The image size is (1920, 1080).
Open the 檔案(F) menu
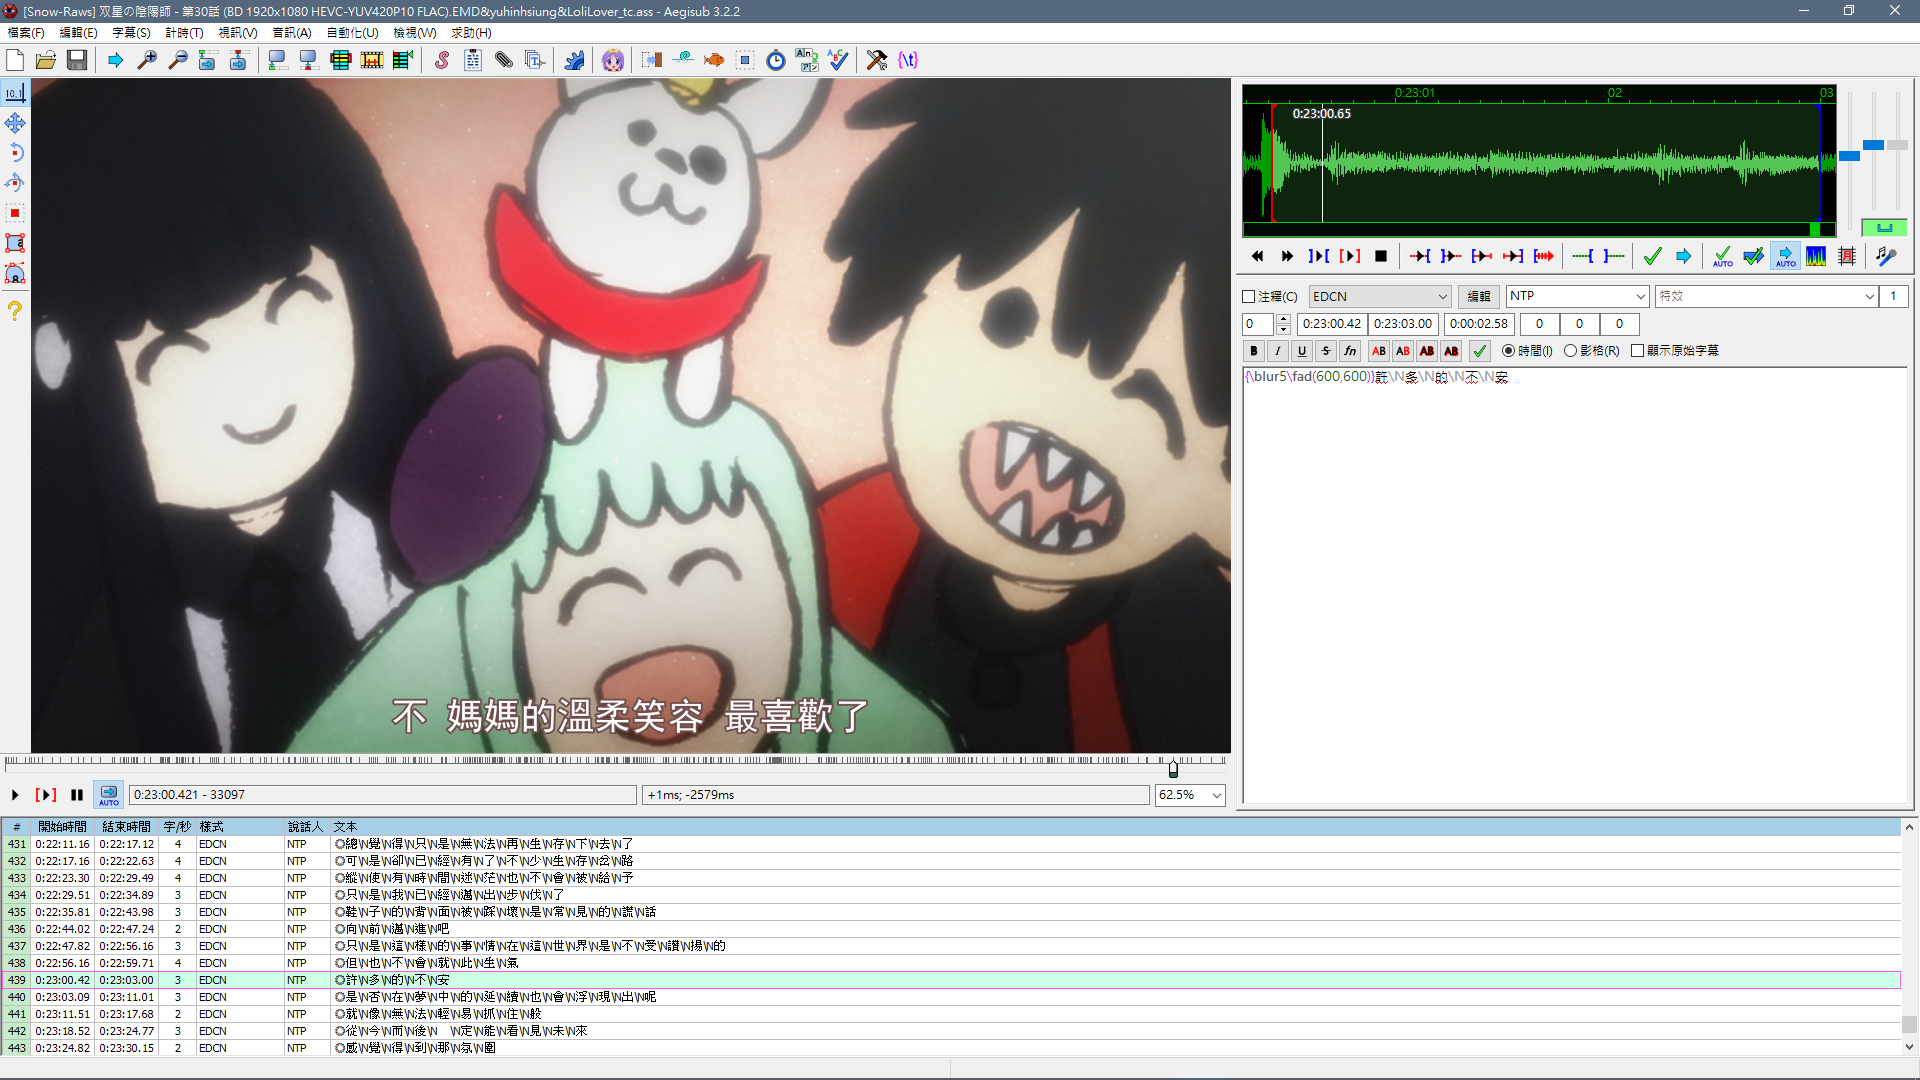click(26, 33)
